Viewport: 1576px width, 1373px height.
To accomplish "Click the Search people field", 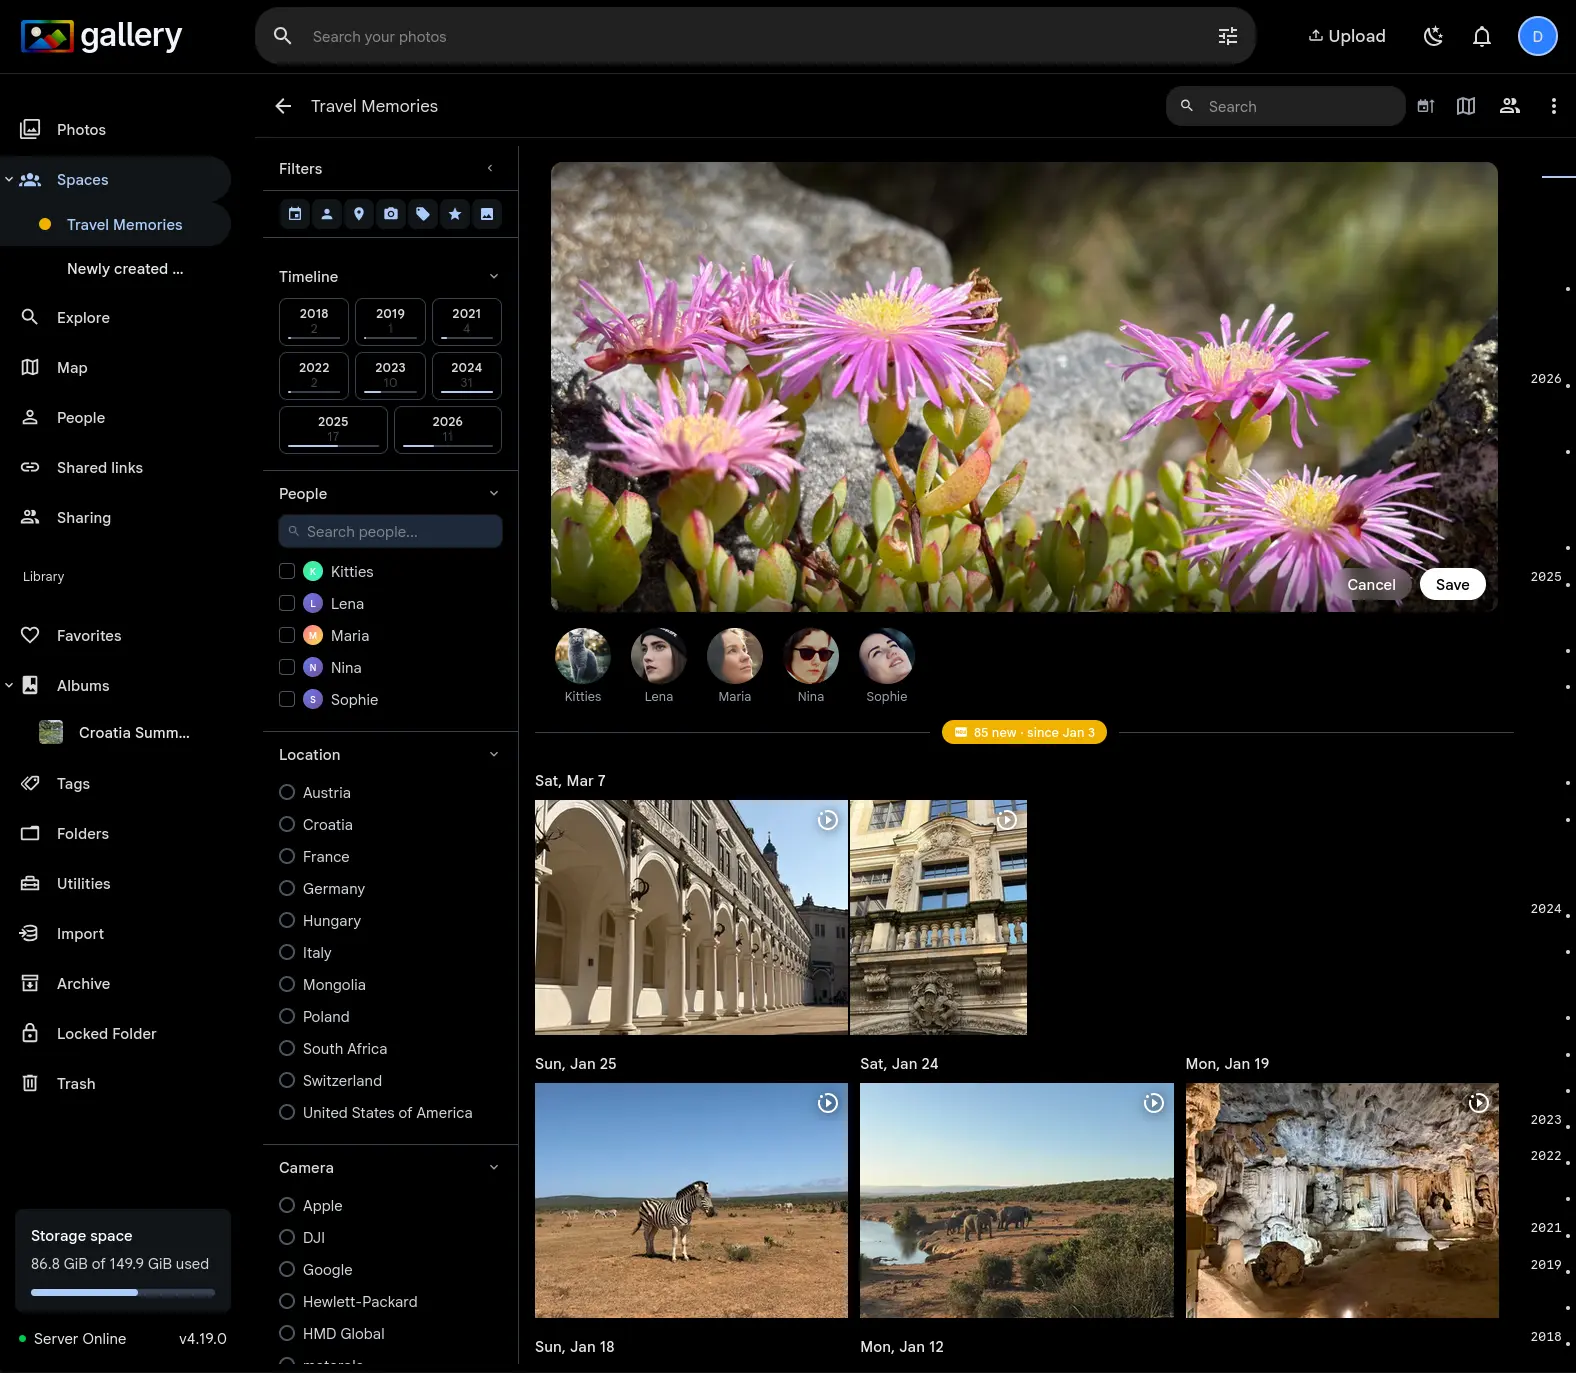I will pyautogui.click(x=391, y=531).
